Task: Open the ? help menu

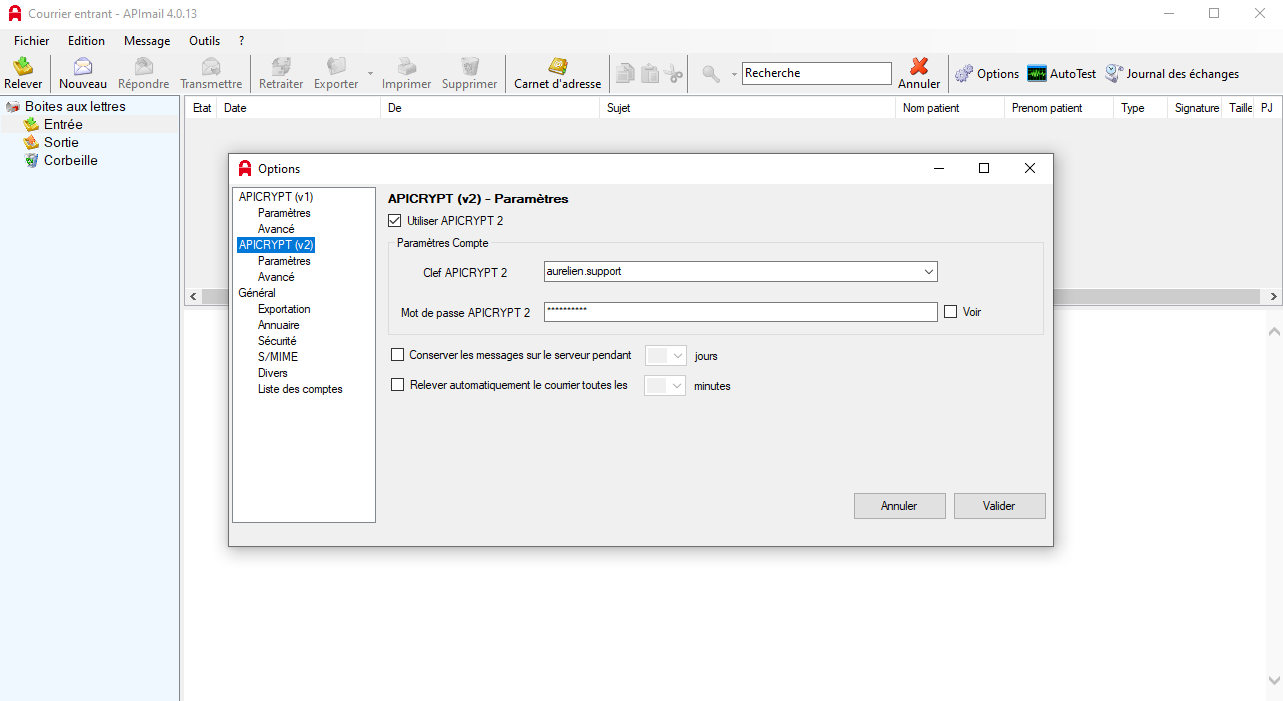Action: 241,41
